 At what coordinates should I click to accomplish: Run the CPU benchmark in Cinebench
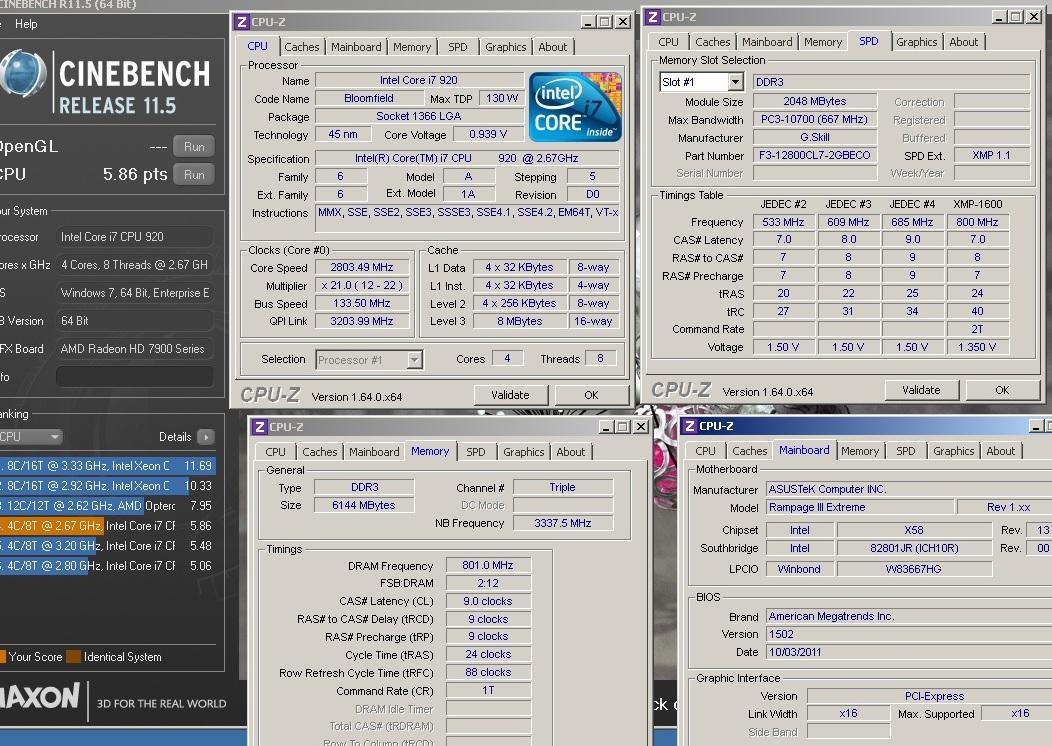point(194,174)
